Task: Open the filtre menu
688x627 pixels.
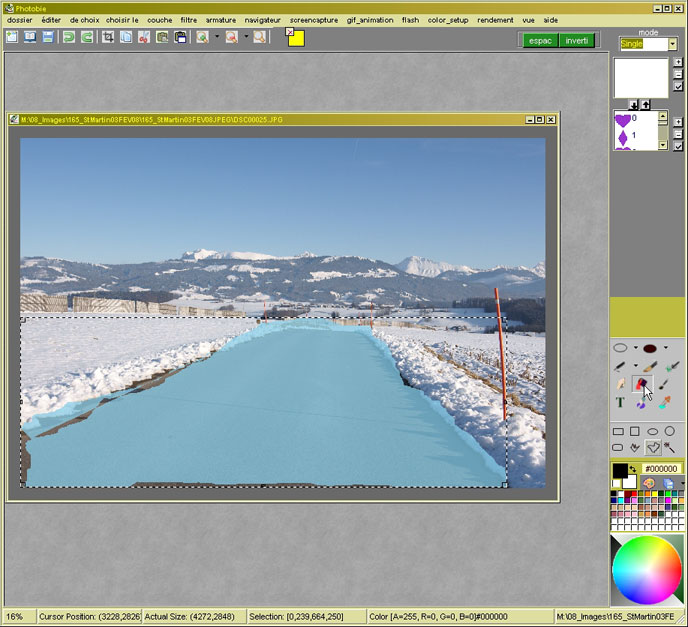Action: 188,19
